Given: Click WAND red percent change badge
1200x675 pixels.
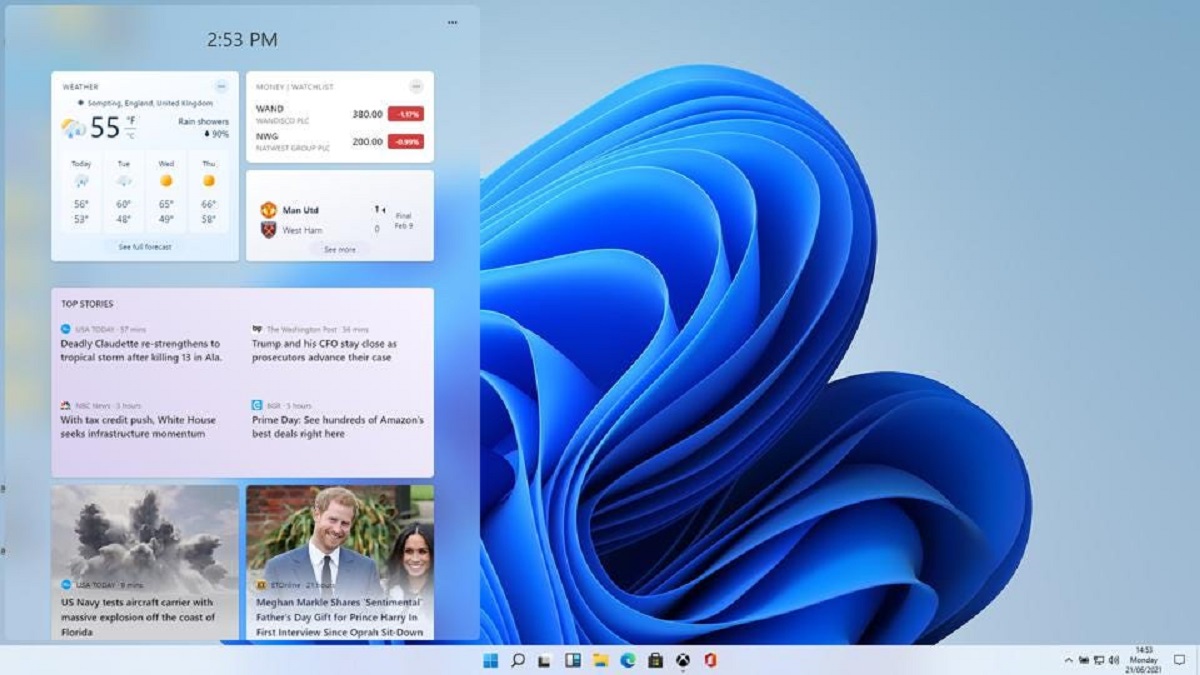Looking at the screenshot, I should pyautogui.click(x=406, y=114).
